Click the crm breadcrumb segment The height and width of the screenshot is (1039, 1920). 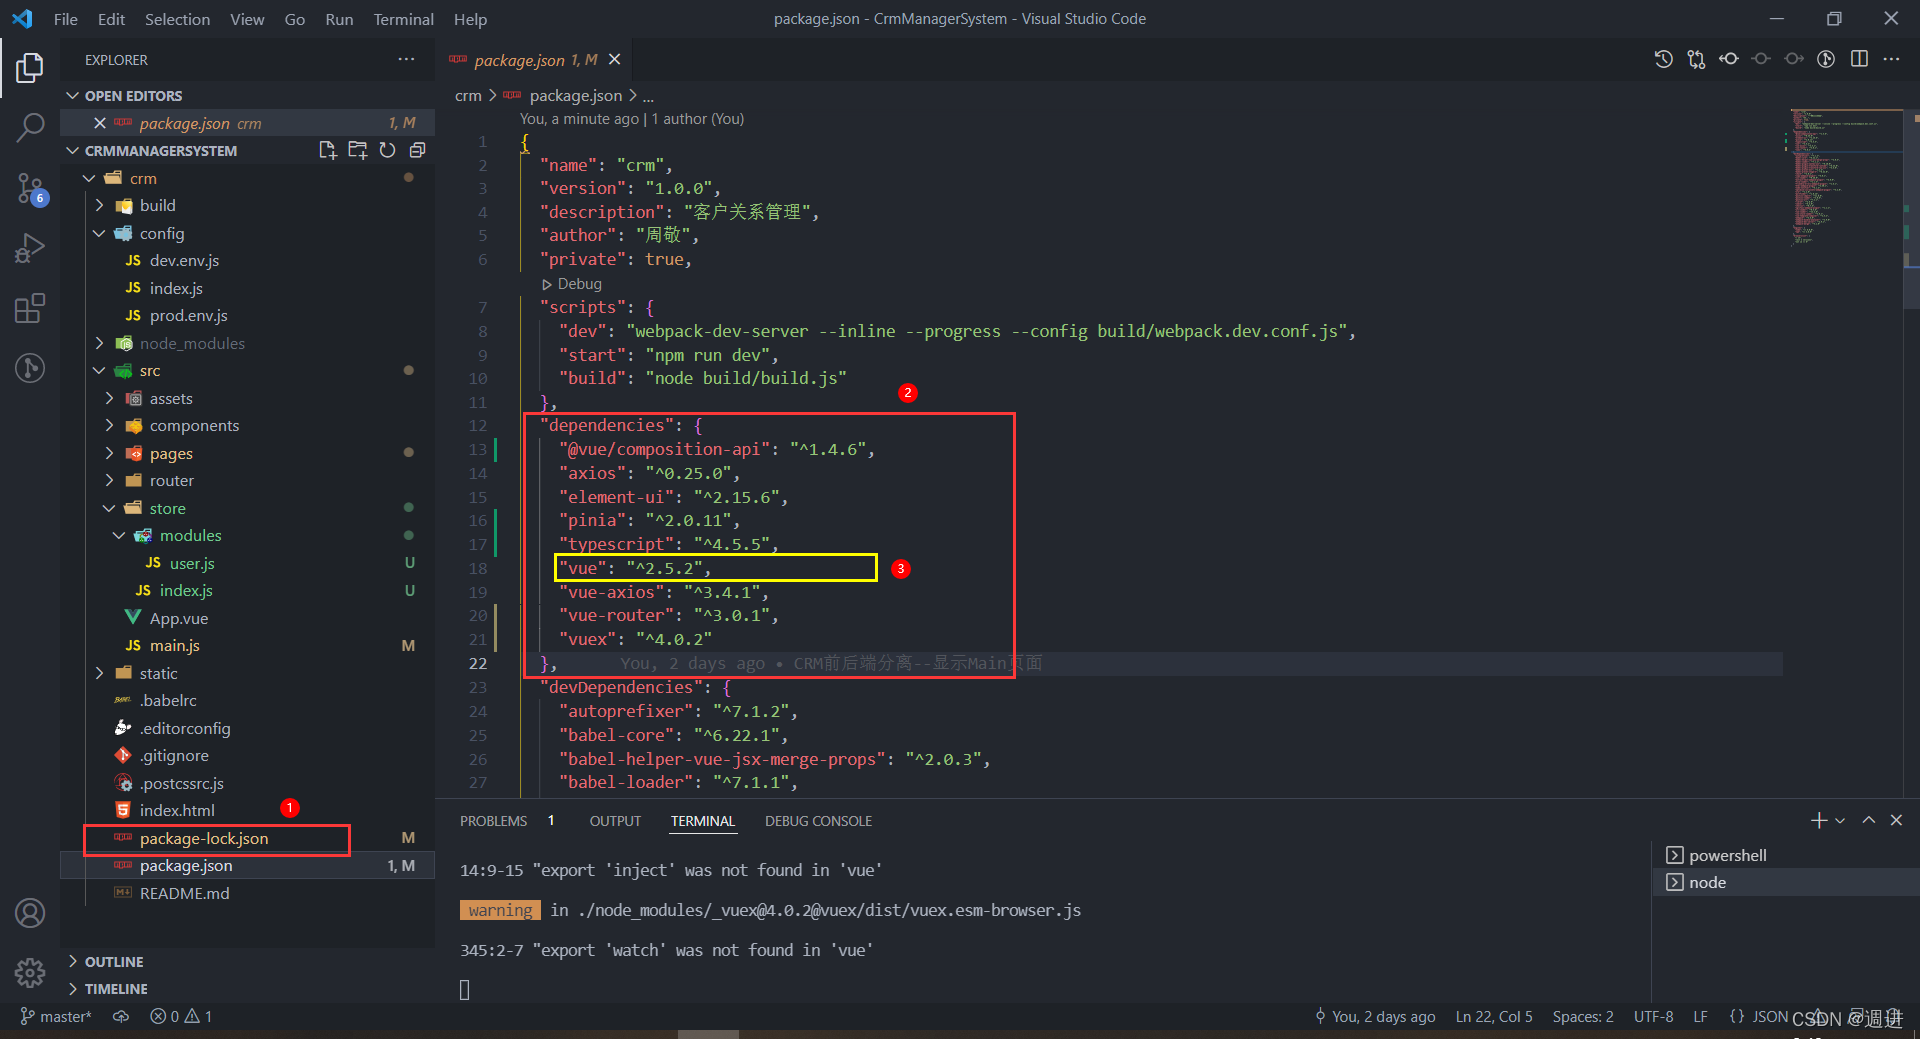pyautogui.click(x=467, y=96)
